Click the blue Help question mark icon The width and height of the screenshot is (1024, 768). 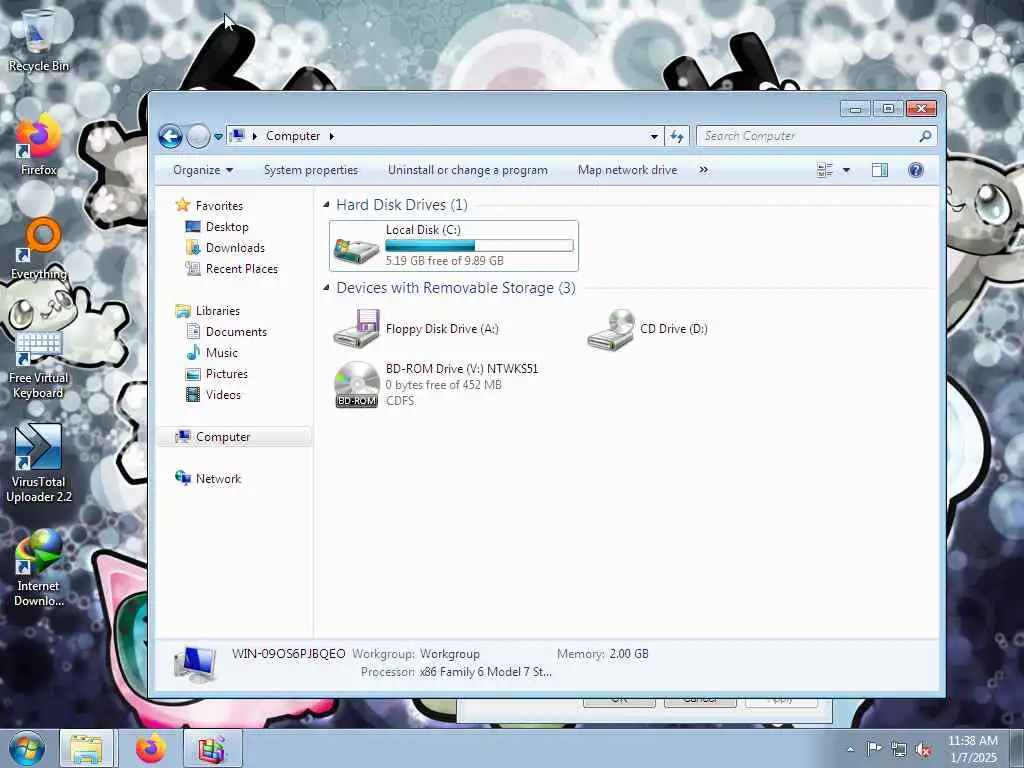click(916, 170)
